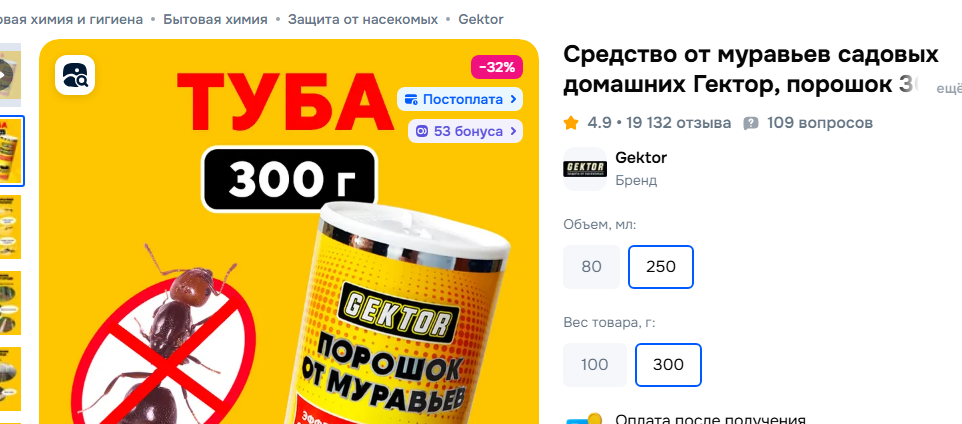This screenshot has width=962, height=424.
Task: Click the questions speech bubble icon
Action: pos(751,123)
